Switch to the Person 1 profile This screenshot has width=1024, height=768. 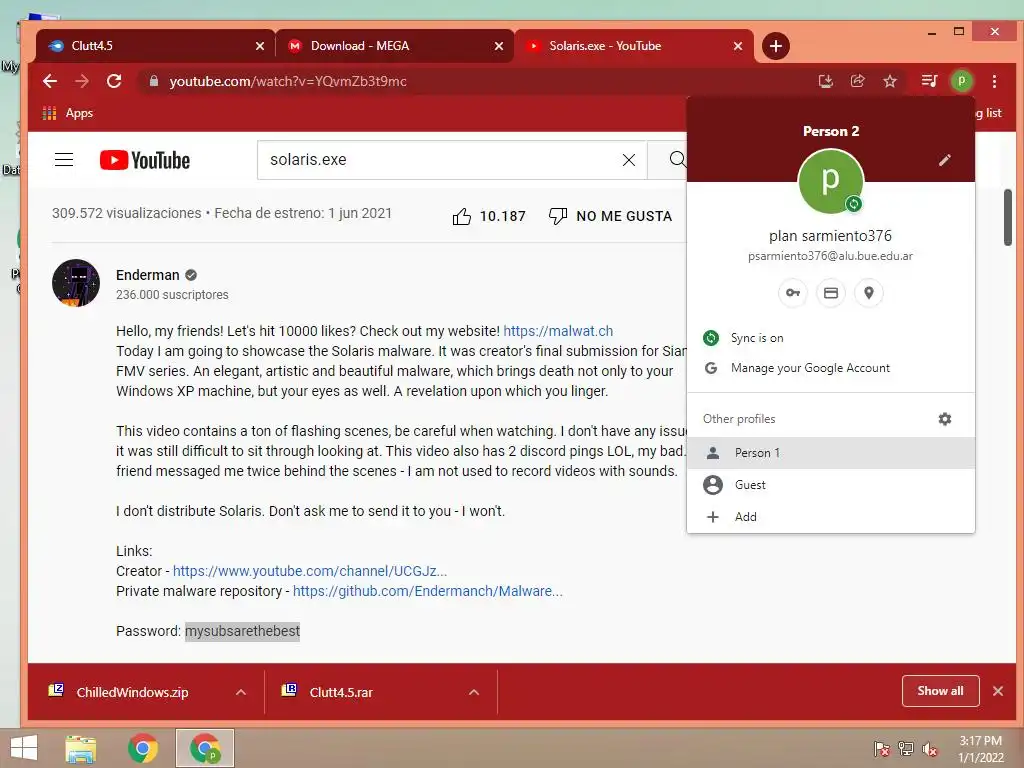[831, 453]
